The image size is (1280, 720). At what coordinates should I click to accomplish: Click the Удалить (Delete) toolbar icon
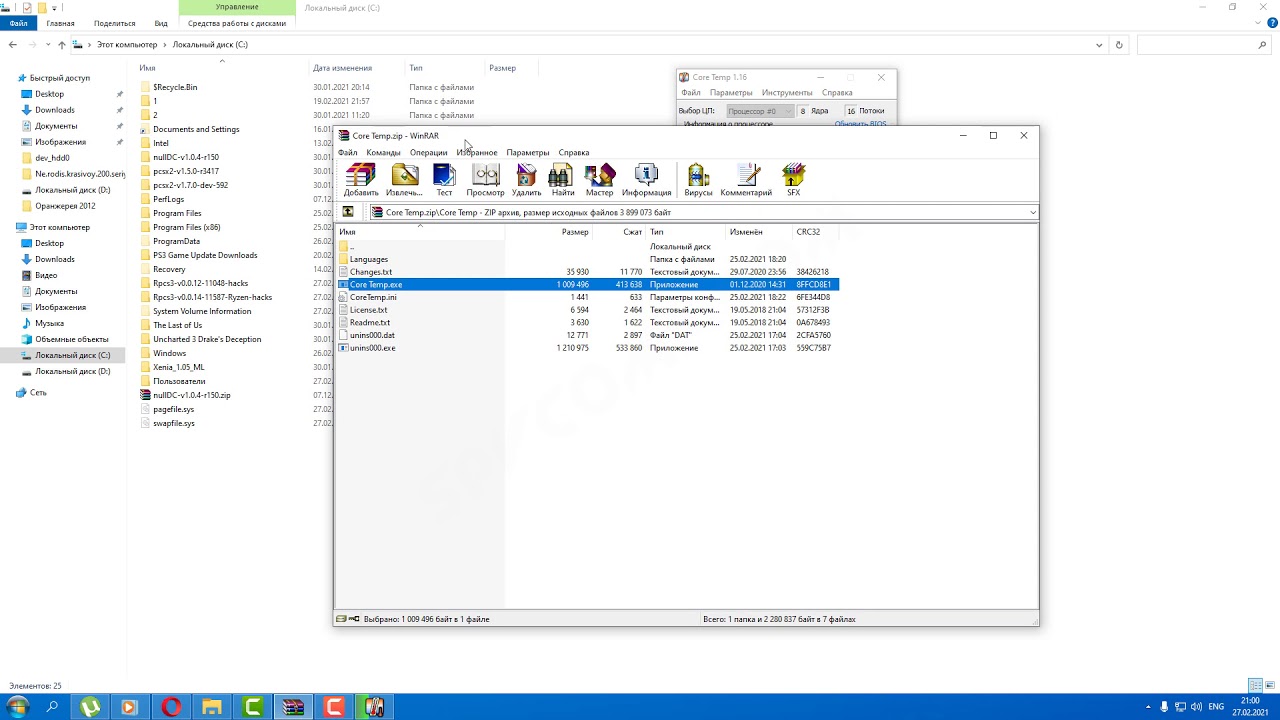click(526, 179)
